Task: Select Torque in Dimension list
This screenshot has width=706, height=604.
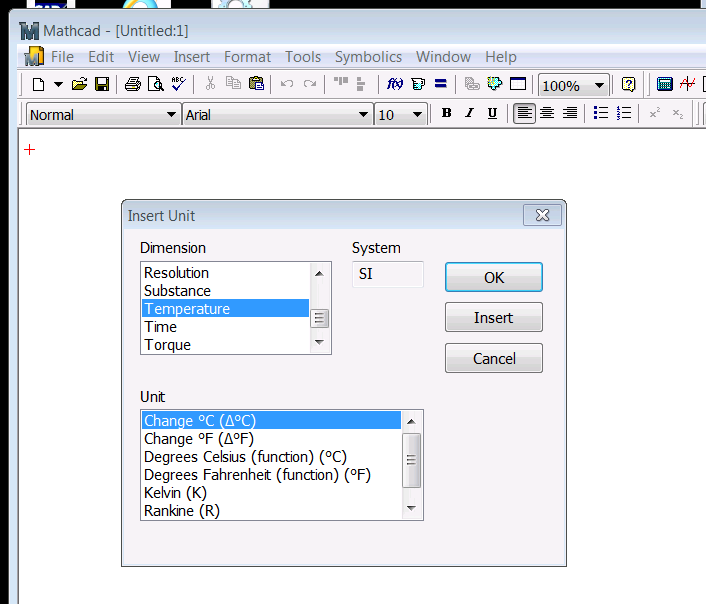Action: click(226, 345)
